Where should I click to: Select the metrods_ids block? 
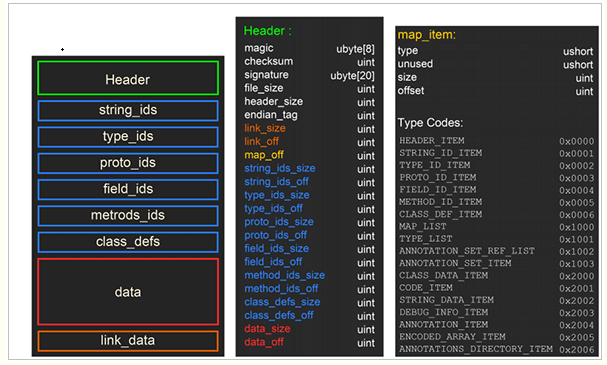click(128, 216)
